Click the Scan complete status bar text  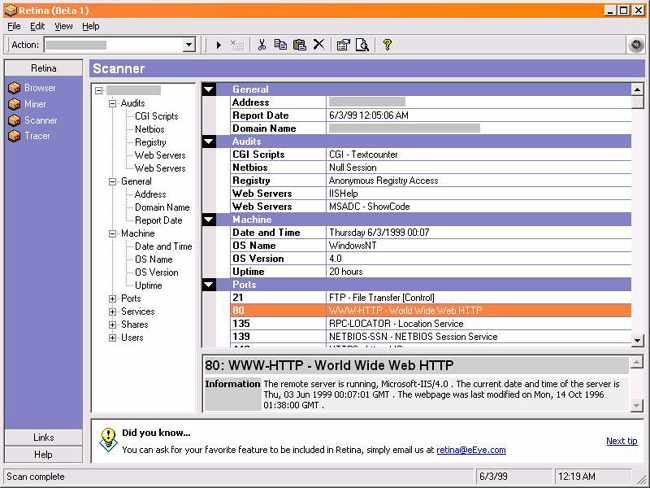point(35,477)
